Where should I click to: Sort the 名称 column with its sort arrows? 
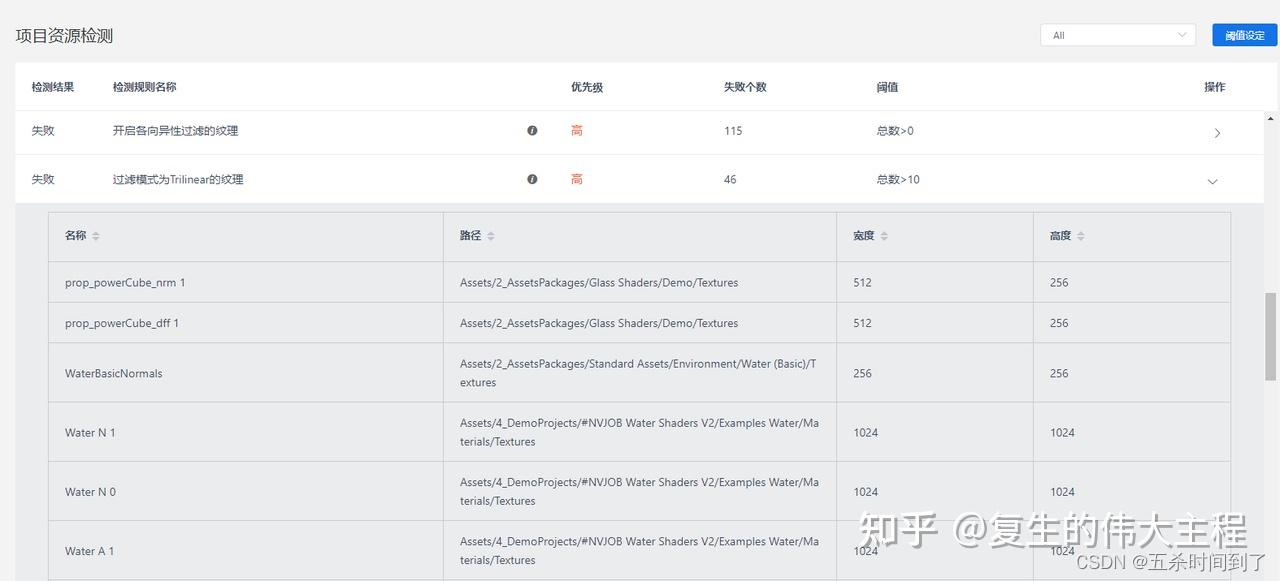95,236
